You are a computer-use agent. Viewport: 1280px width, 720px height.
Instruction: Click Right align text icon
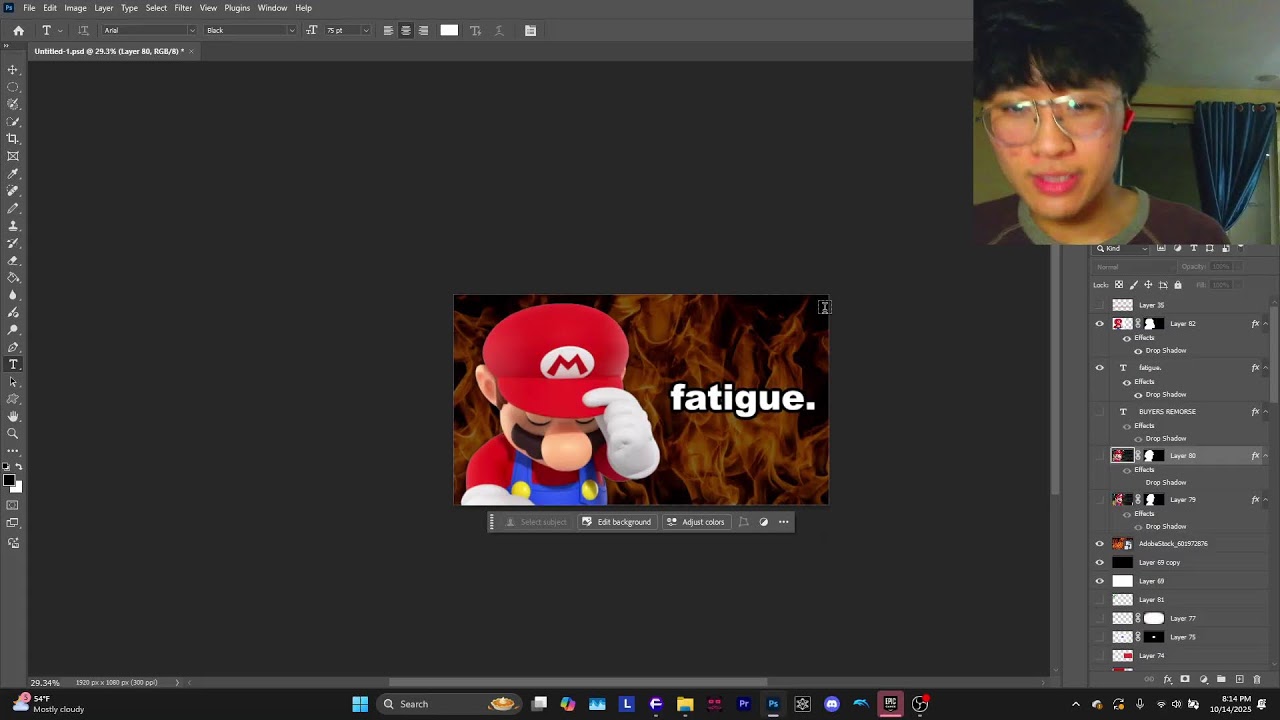423,30
